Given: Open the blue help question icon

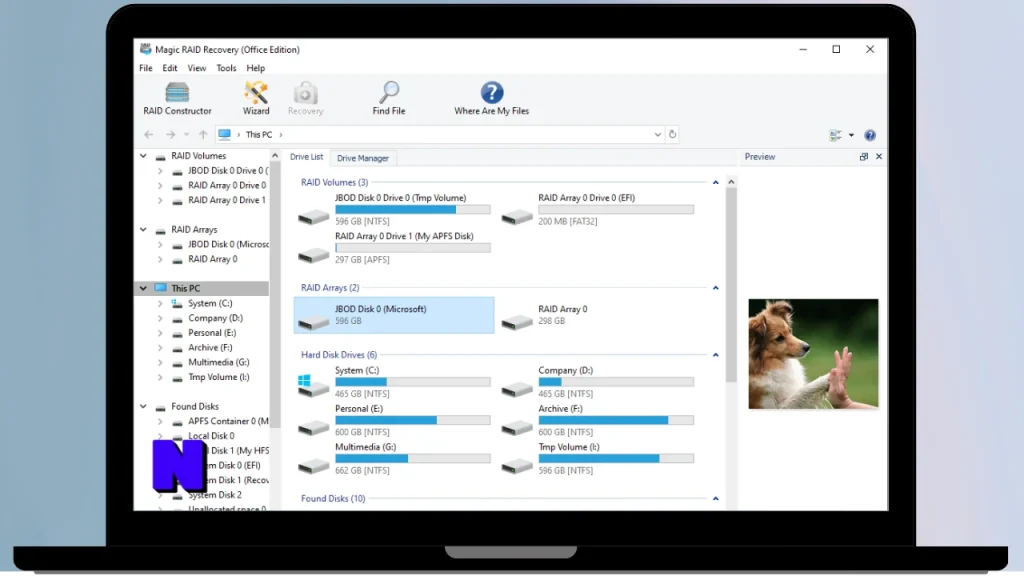Looking at the screenshot, I should [x=870, y=135].
